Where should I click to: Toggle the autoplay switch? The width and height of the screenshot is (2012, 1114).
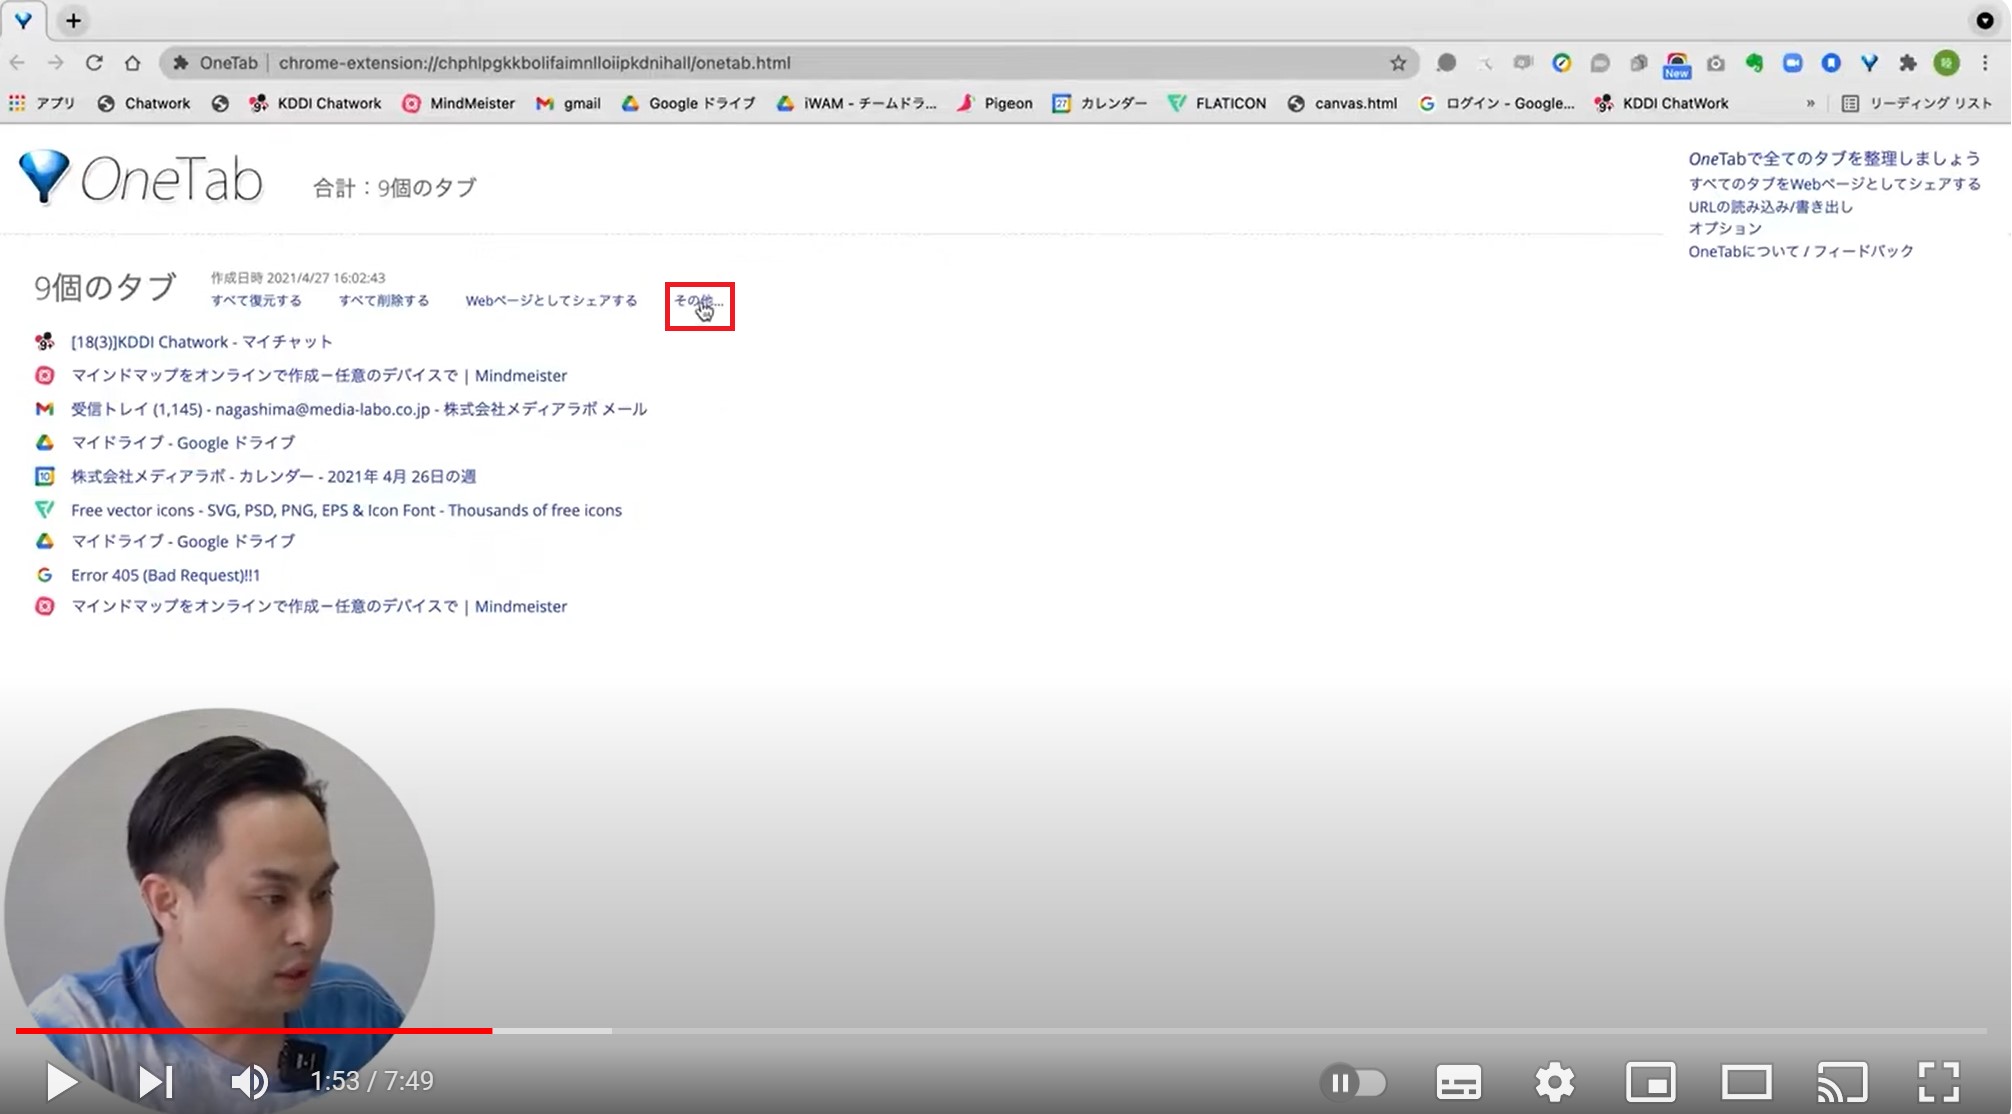[x=1355, y=1082]
